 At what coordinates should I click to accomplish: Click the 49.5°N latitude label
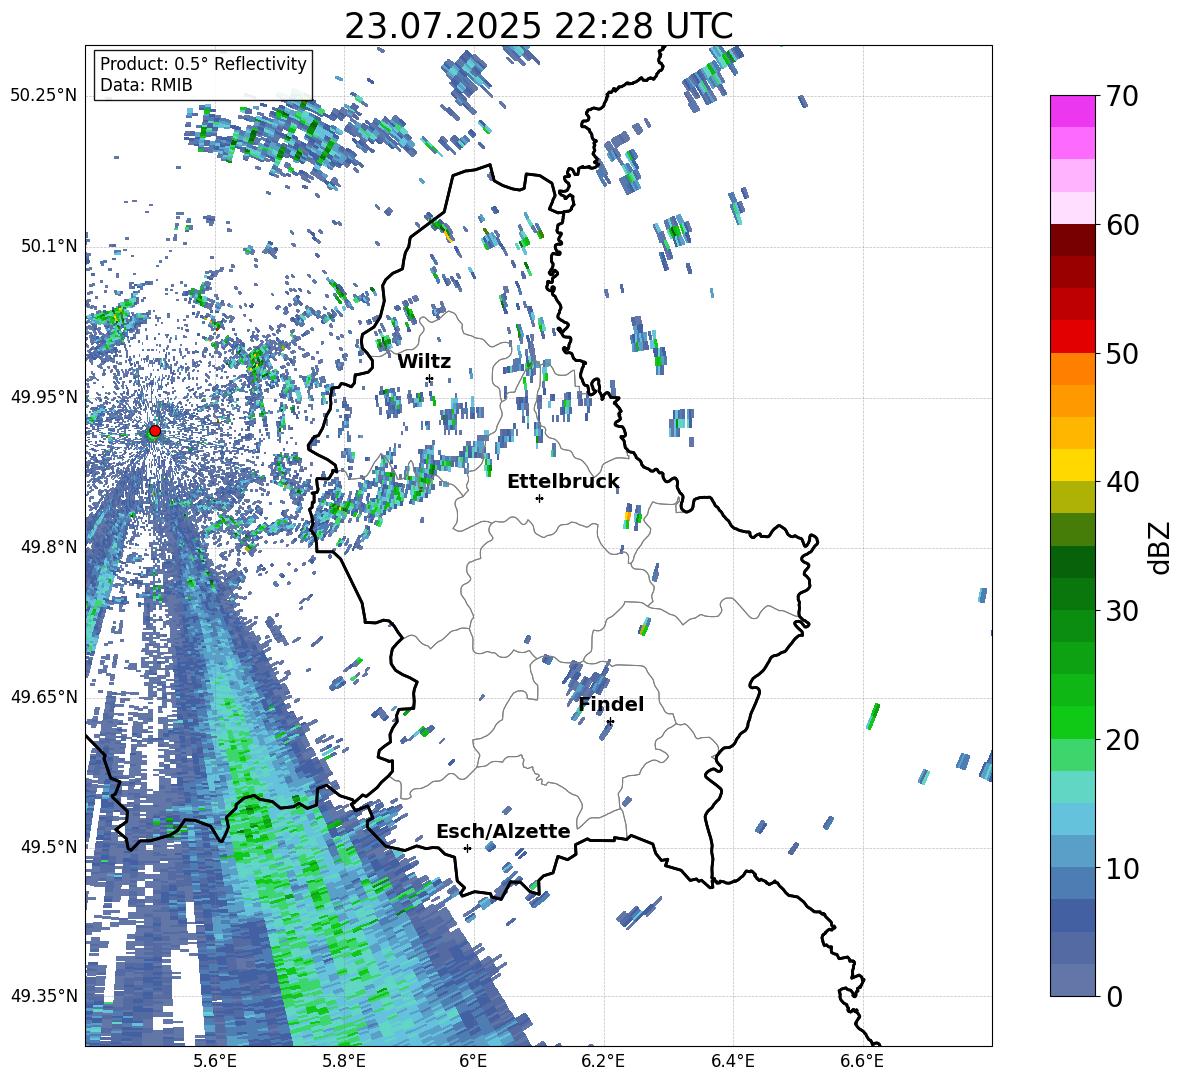(x=49, y=846)
